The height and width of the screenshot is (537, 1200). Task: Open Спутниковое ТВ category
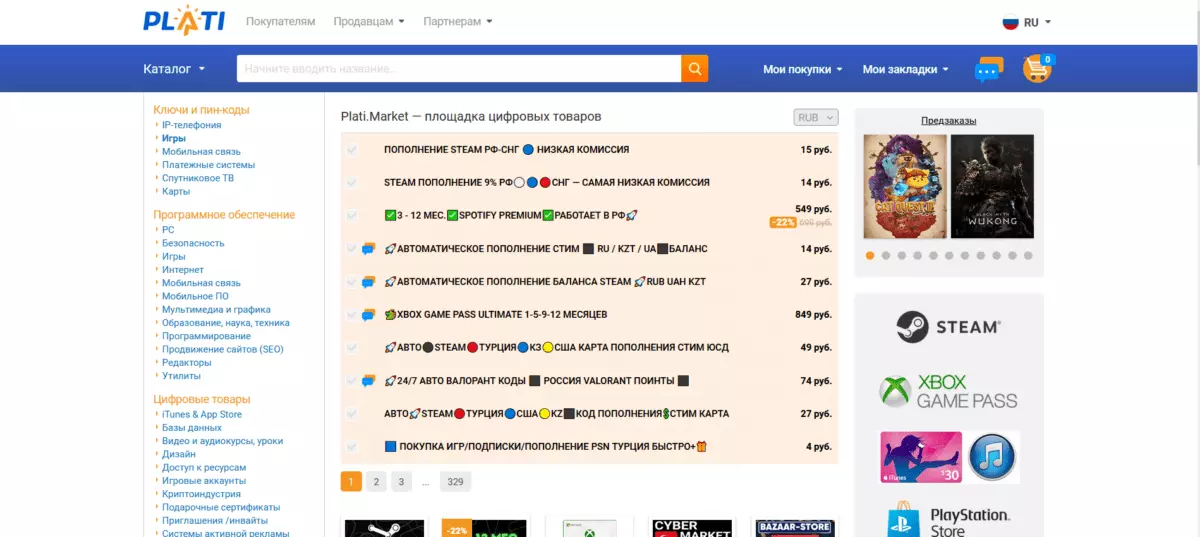[x=198, y=178]
